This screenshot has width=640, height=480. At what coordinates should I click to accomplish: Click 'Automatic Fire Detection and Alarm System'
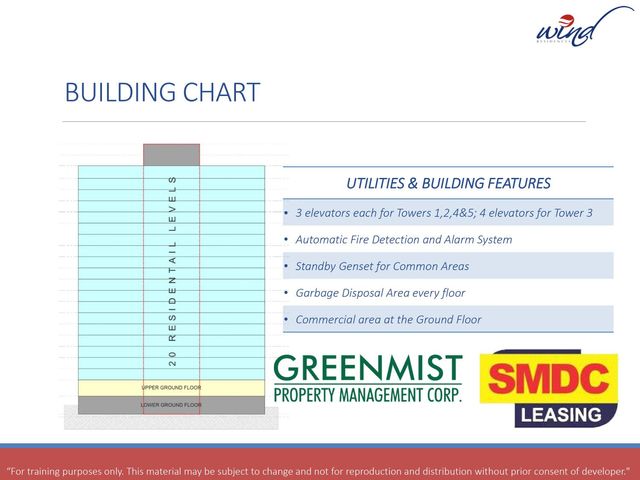[x=404, y=240]
